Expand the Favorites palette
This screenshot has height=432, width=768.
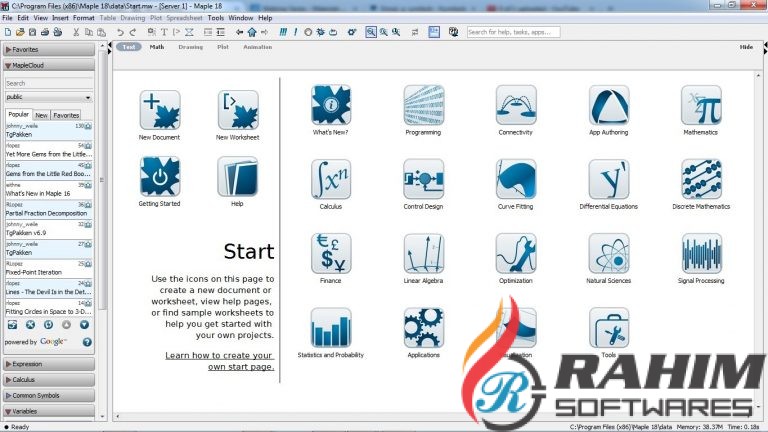[48, 49]
